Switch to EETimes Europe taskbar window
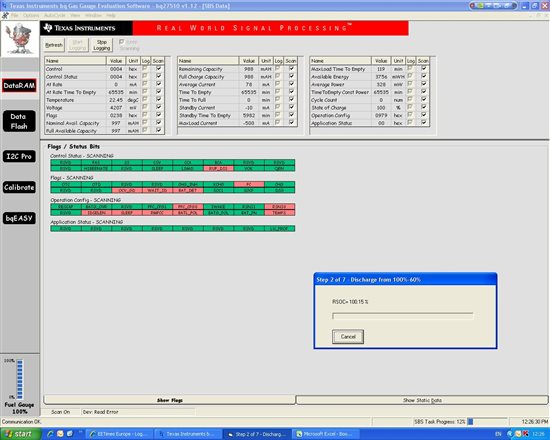The width and height of the screenshot is (550, 440). (120, 434)
